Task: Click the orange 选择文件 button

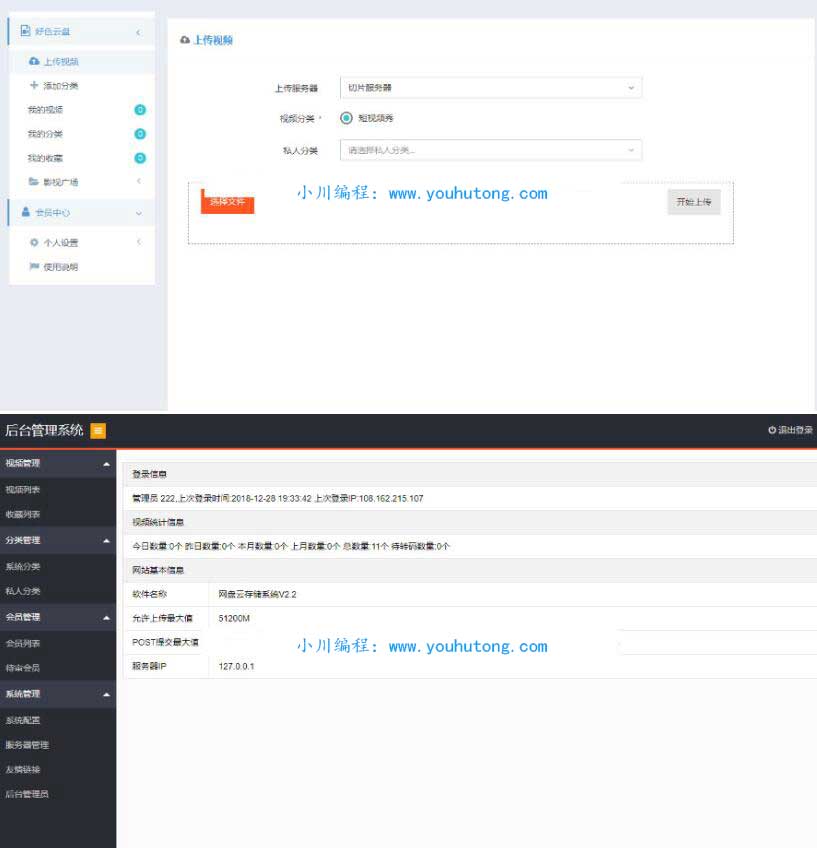Action: [x=227, y=202]
